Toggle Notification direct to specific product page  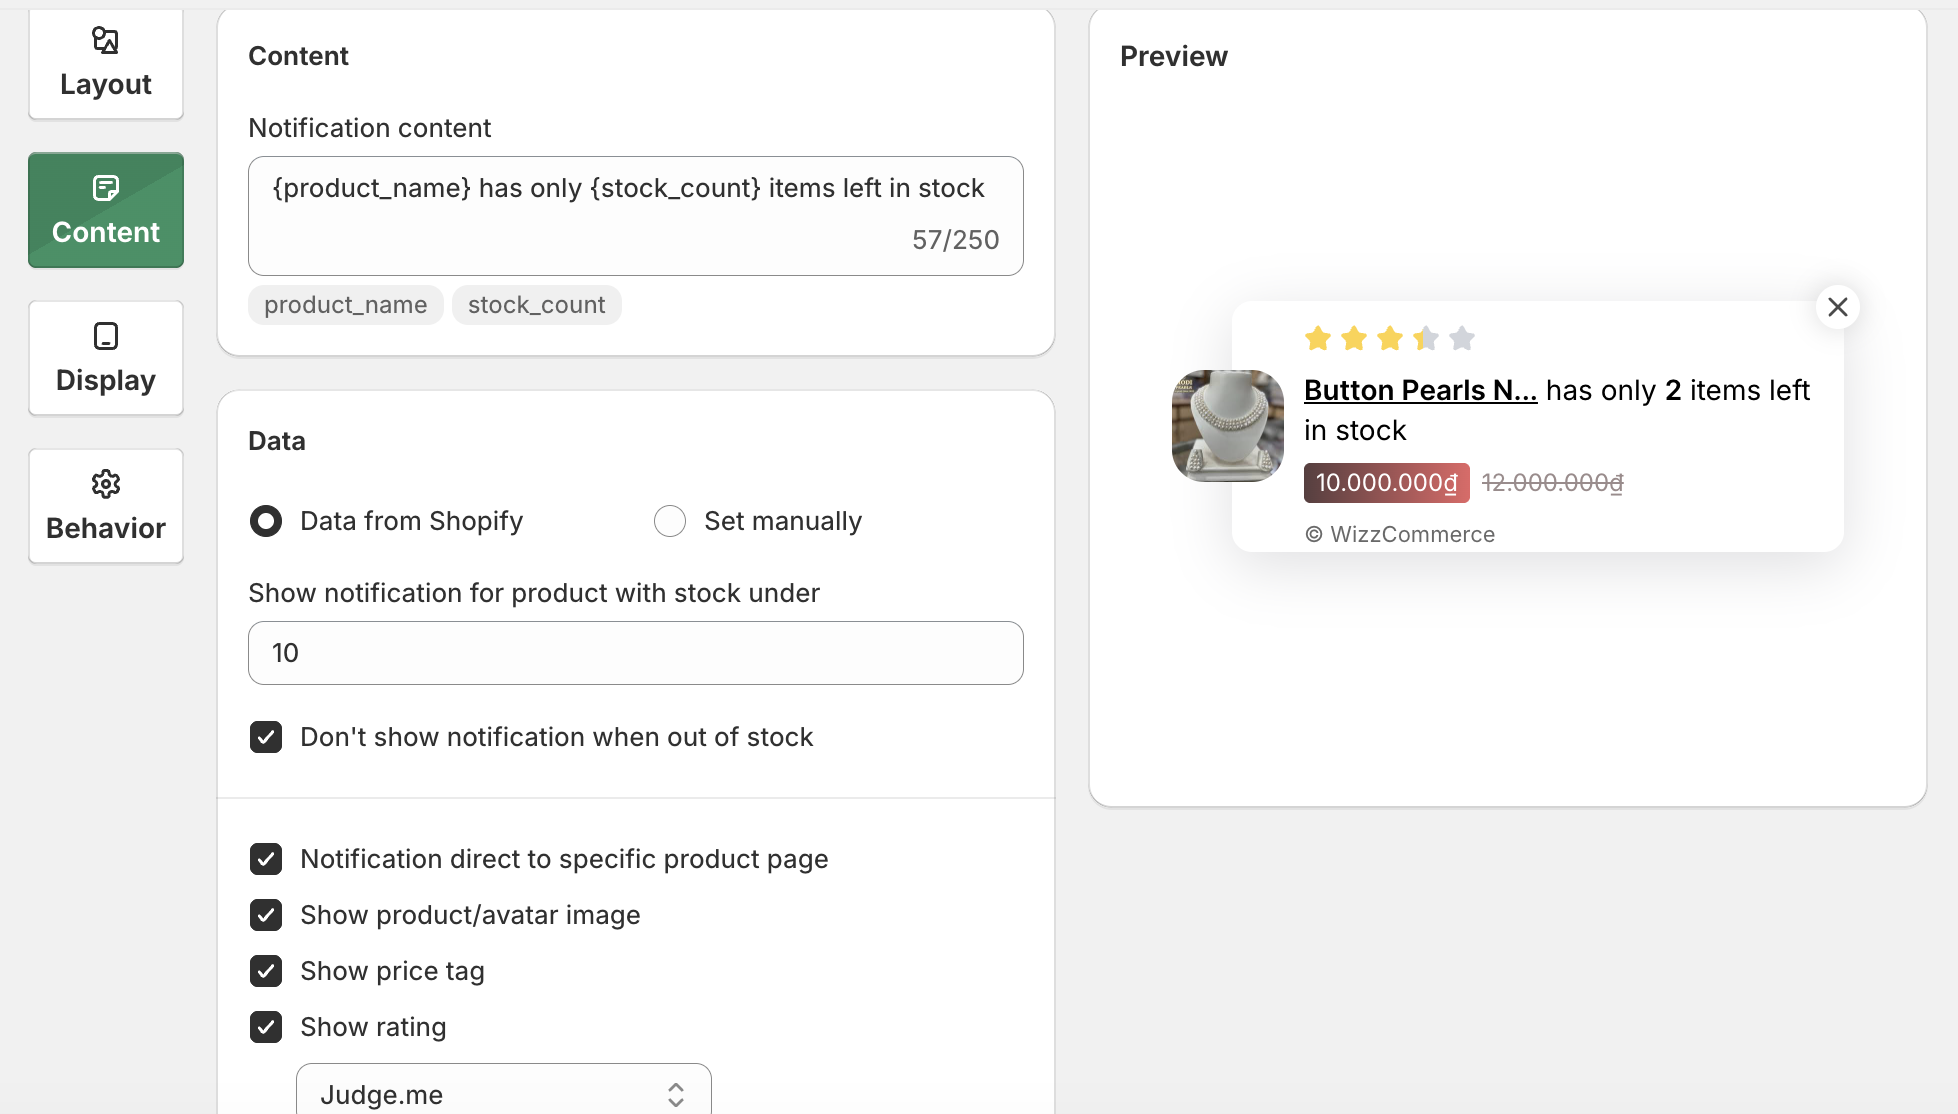(266, 859)
